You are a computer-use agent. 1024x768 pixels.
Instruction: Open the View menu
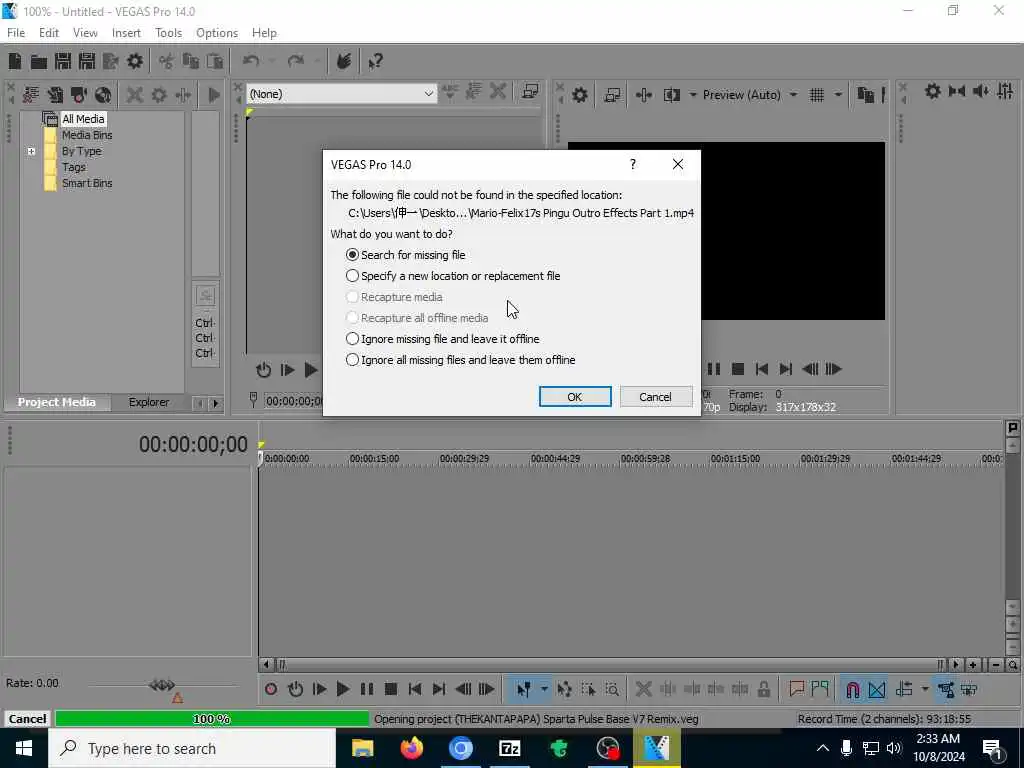tap(85, 33)
